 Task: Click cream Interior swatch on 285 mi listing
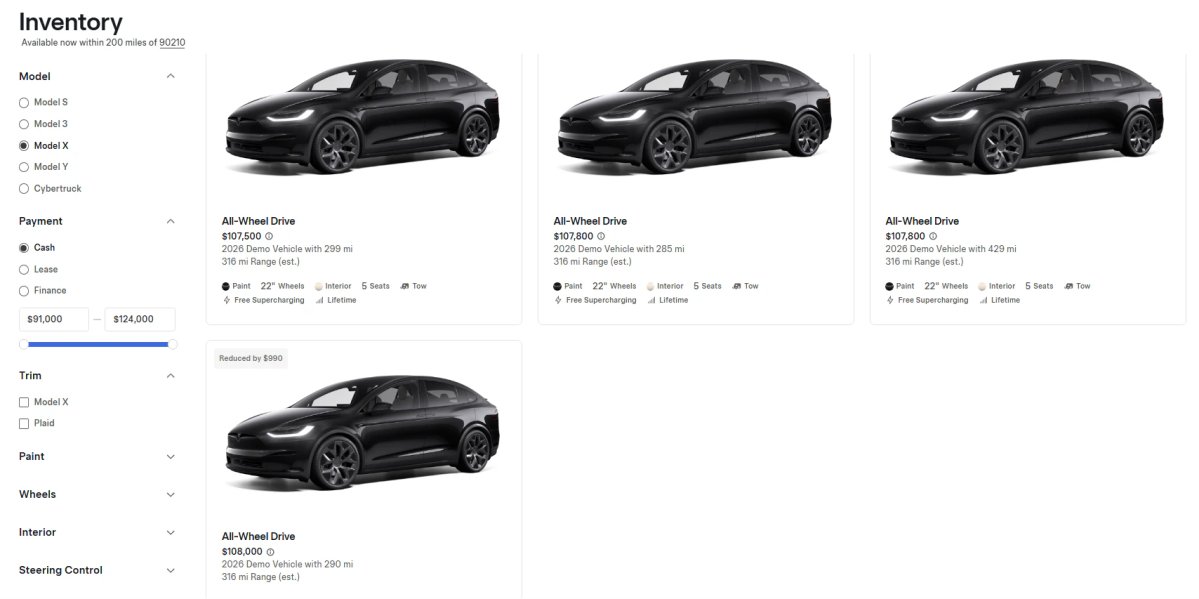pos(650,286)
